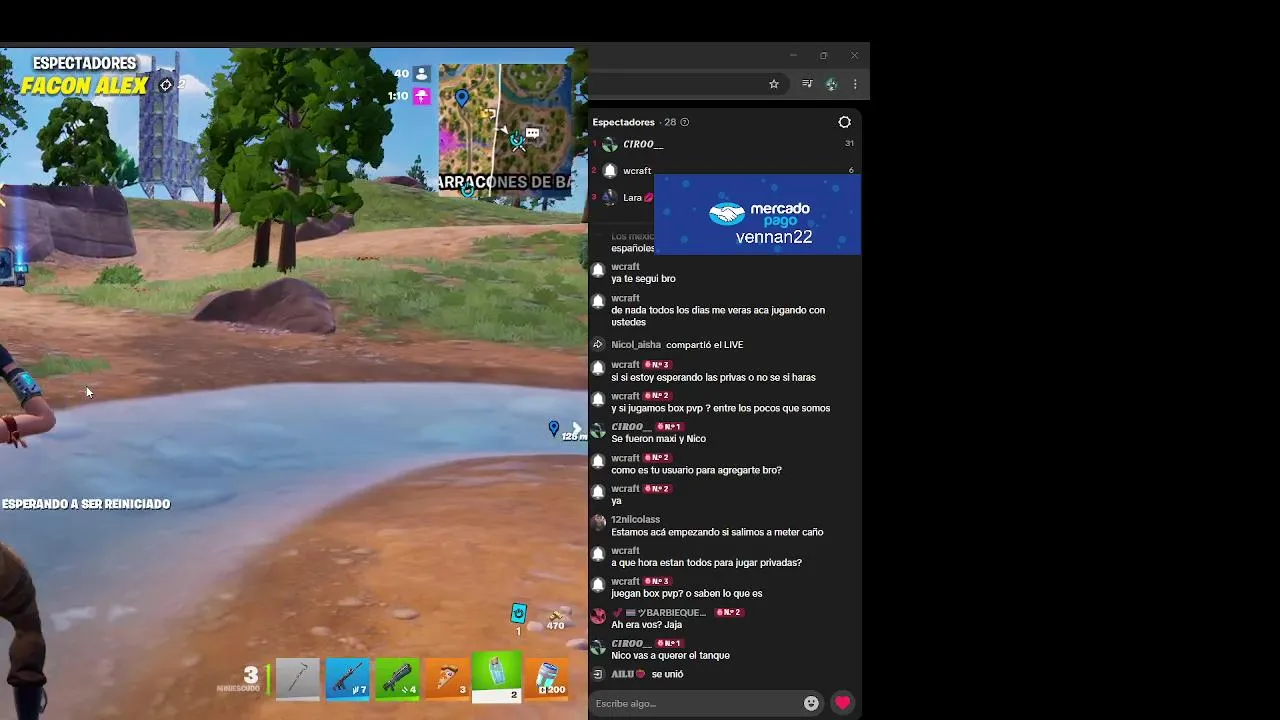
Task: Select the orange jug slot showing 200
Action: click(x=547, y=679)
